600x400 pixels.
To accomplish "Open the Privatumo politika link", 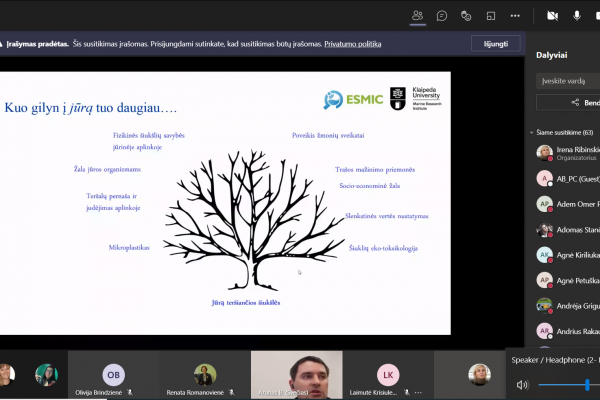I will pos(352,44).
